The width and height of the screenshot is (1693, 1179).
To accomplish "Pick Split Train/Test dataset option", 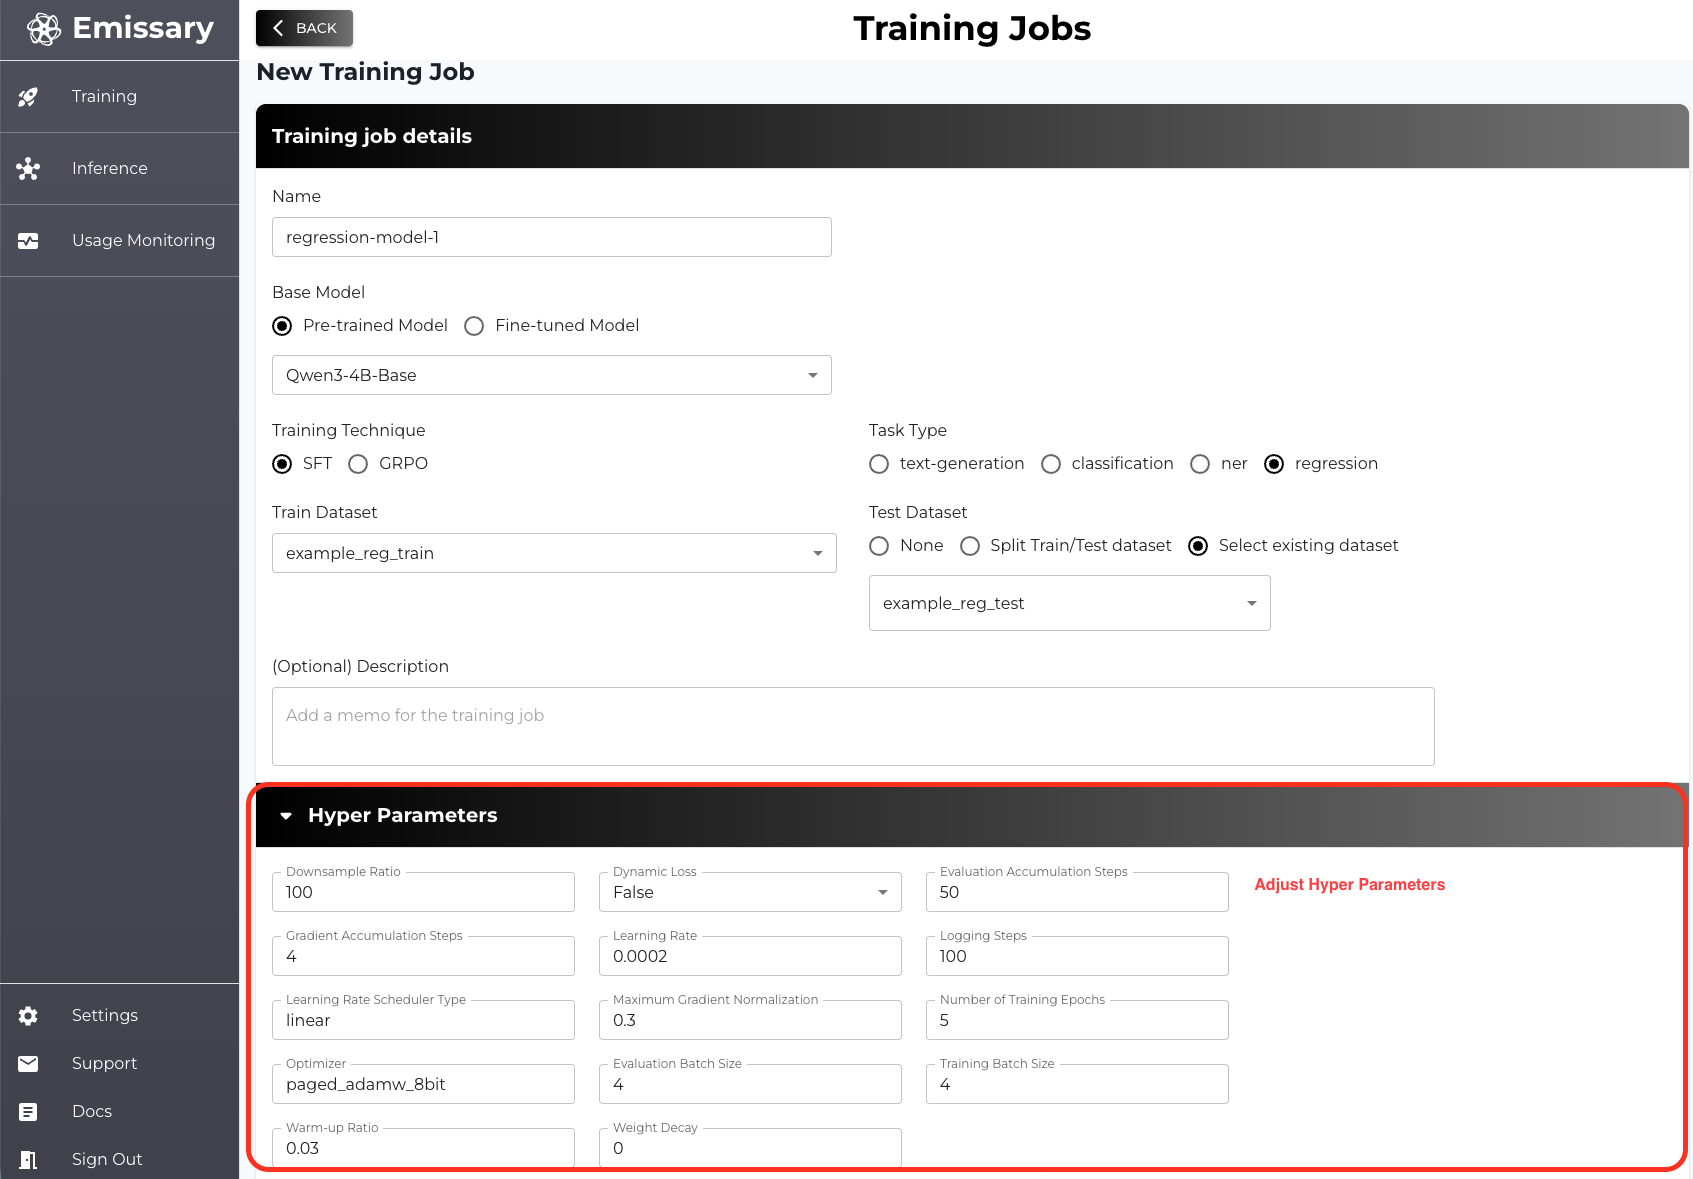I will [x=969, y=546].
